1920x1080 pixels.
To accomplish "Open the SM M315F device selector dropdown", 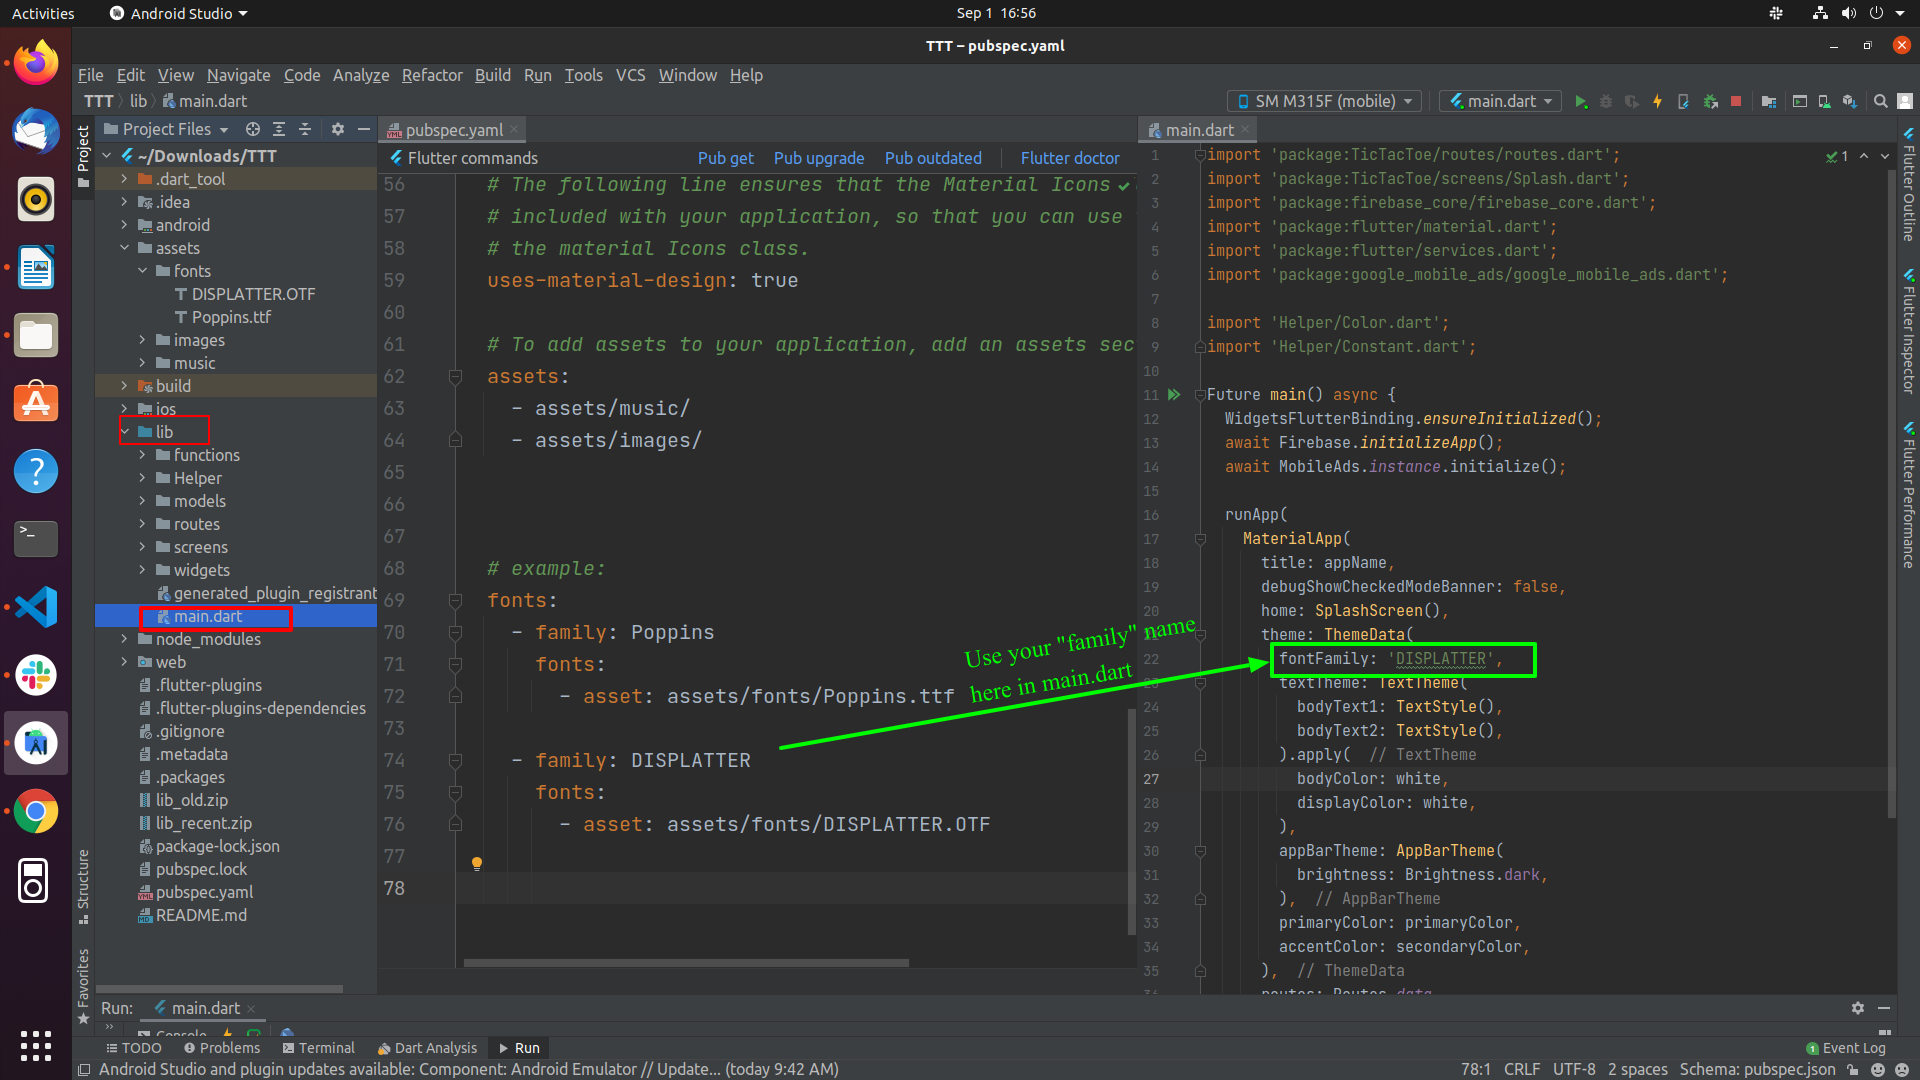I will [1324, 101].
